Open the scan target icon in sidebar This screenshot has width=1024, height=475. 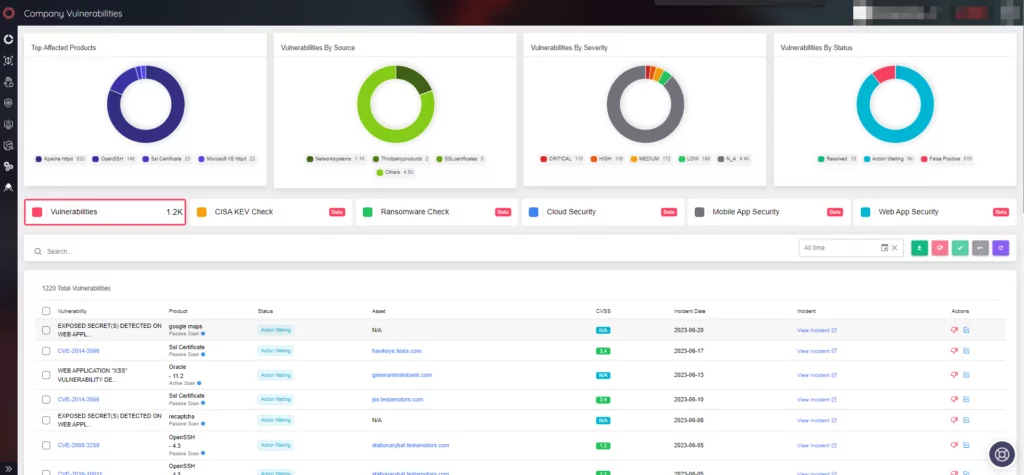(8, 61)
